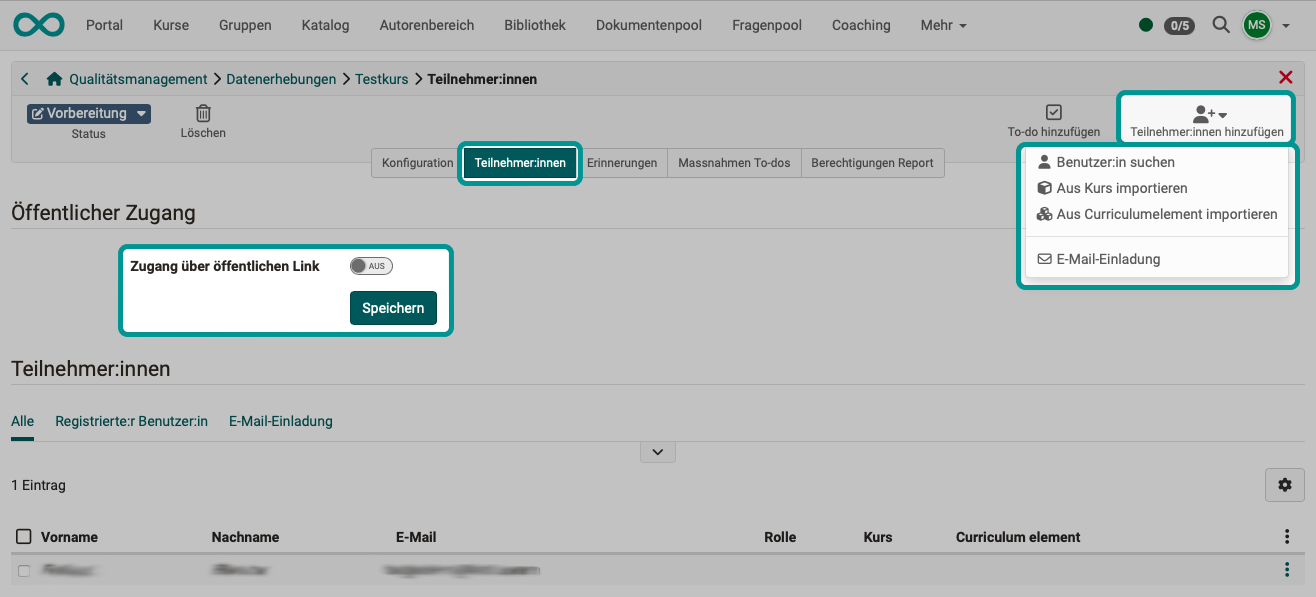
Task: Open the three-dot menu in table header
Action: [x=1286, y=536]
